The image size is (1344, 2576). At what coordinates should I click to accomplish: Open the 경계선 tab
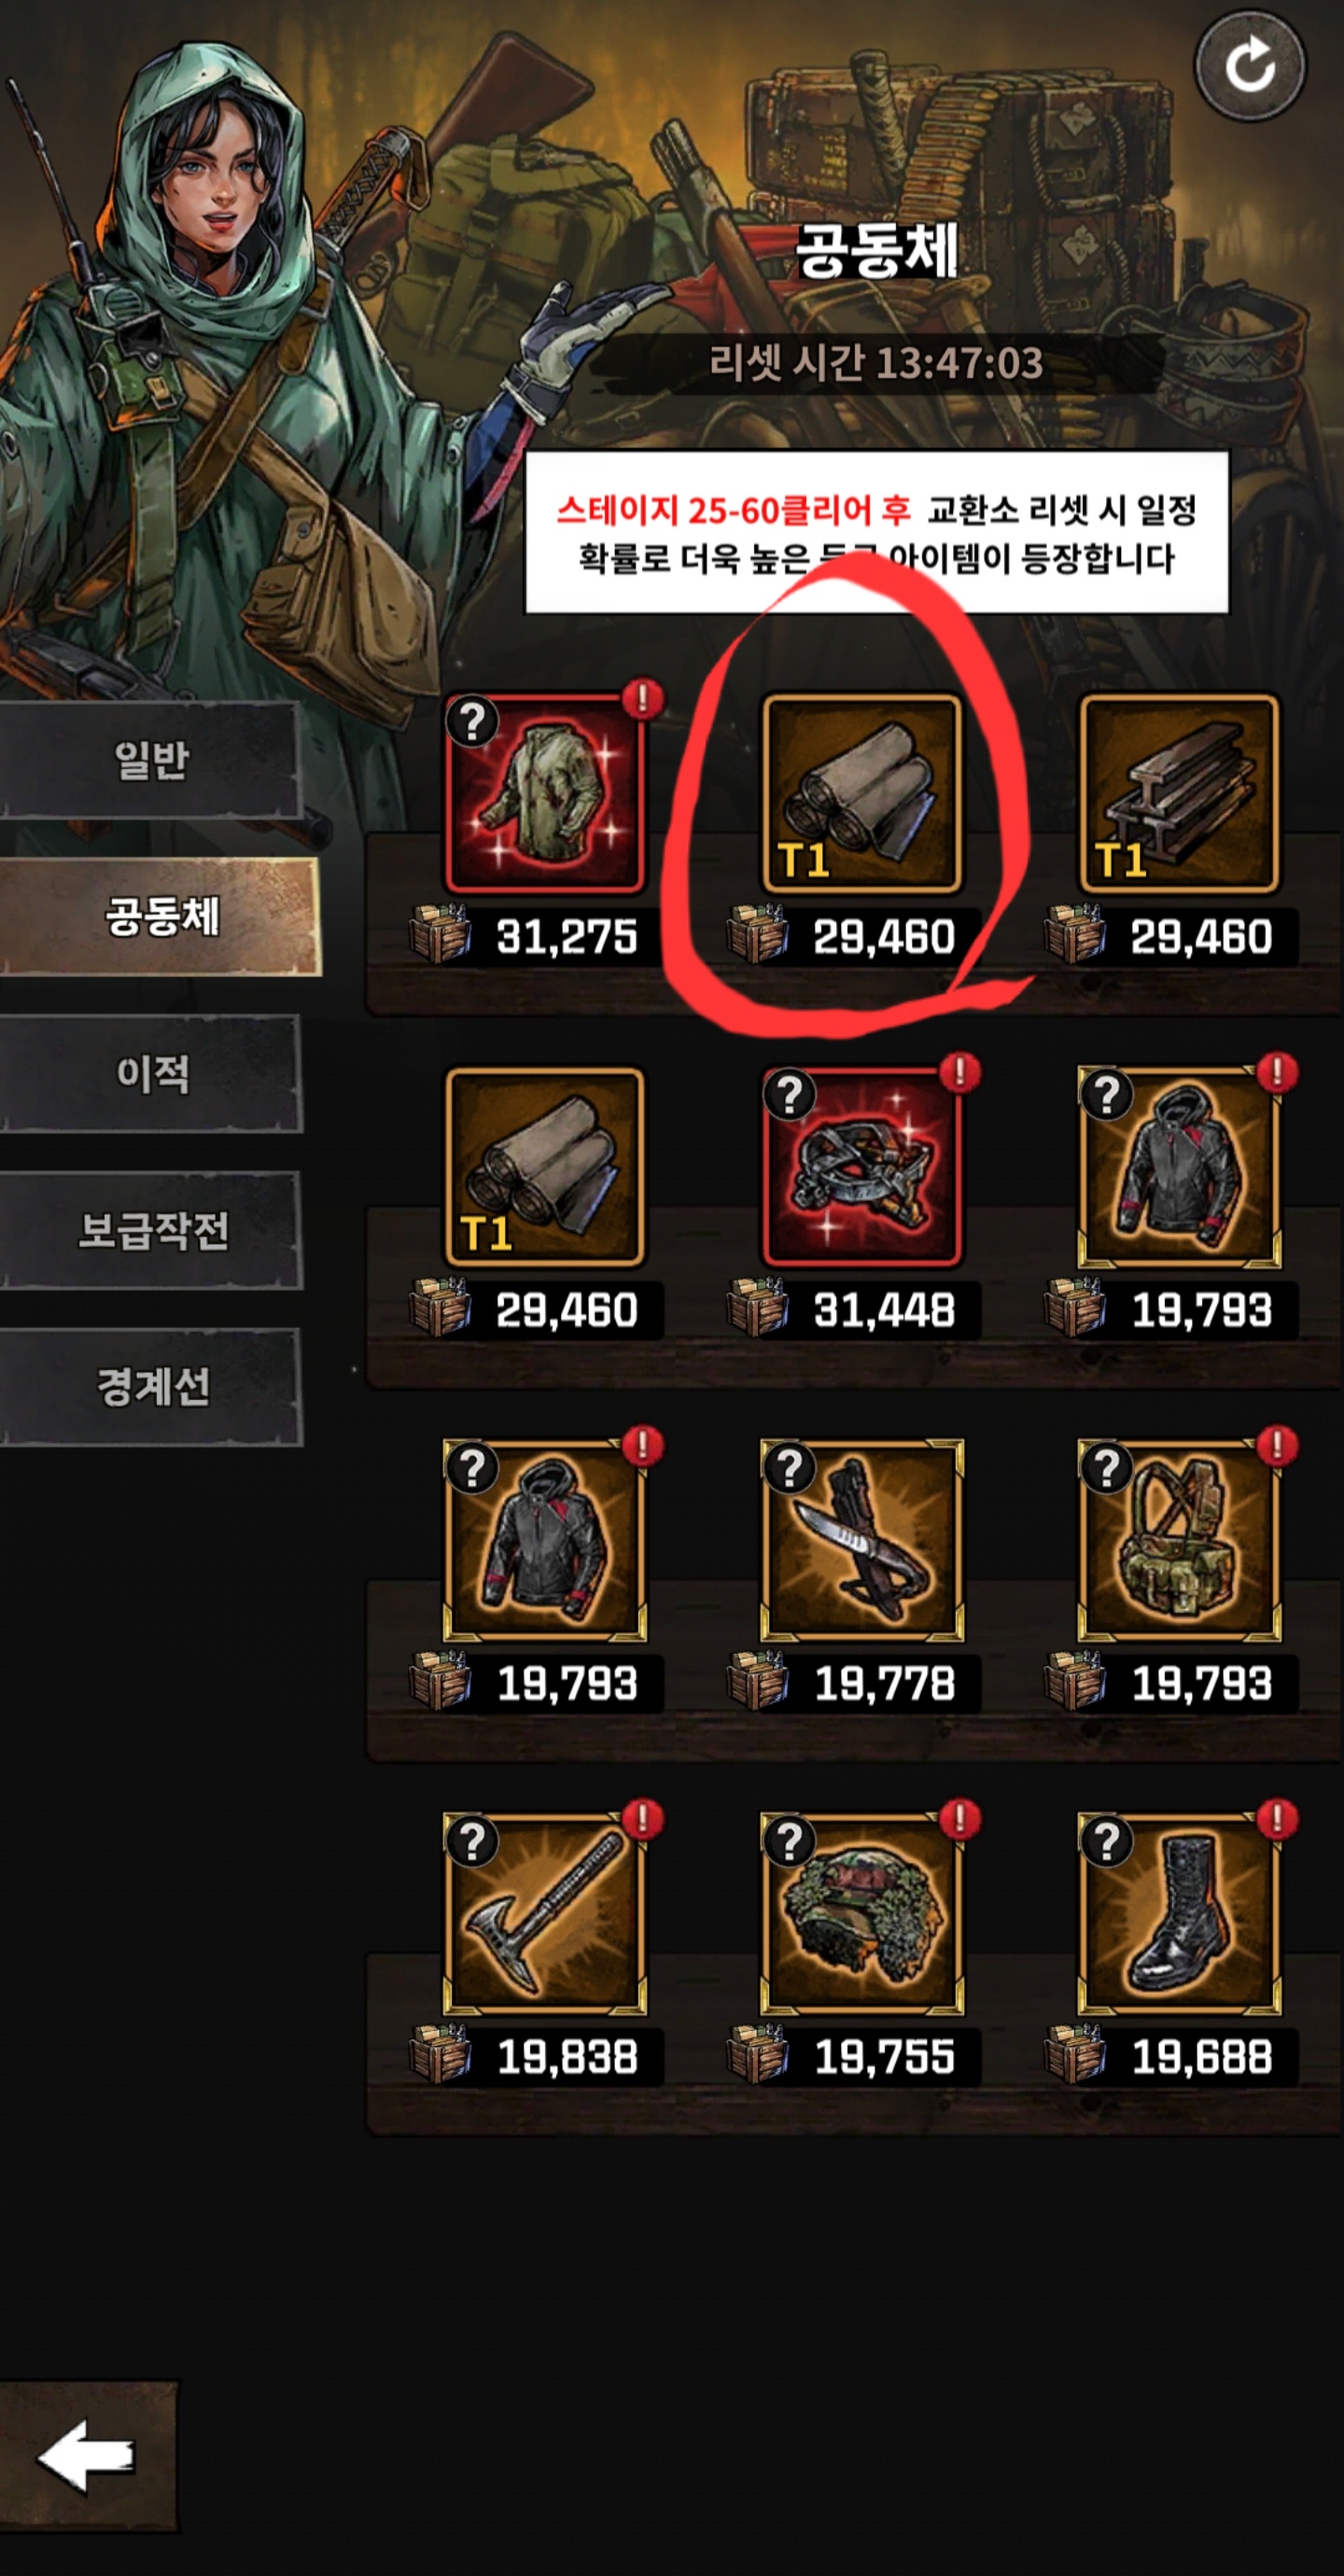point(150,1386)
